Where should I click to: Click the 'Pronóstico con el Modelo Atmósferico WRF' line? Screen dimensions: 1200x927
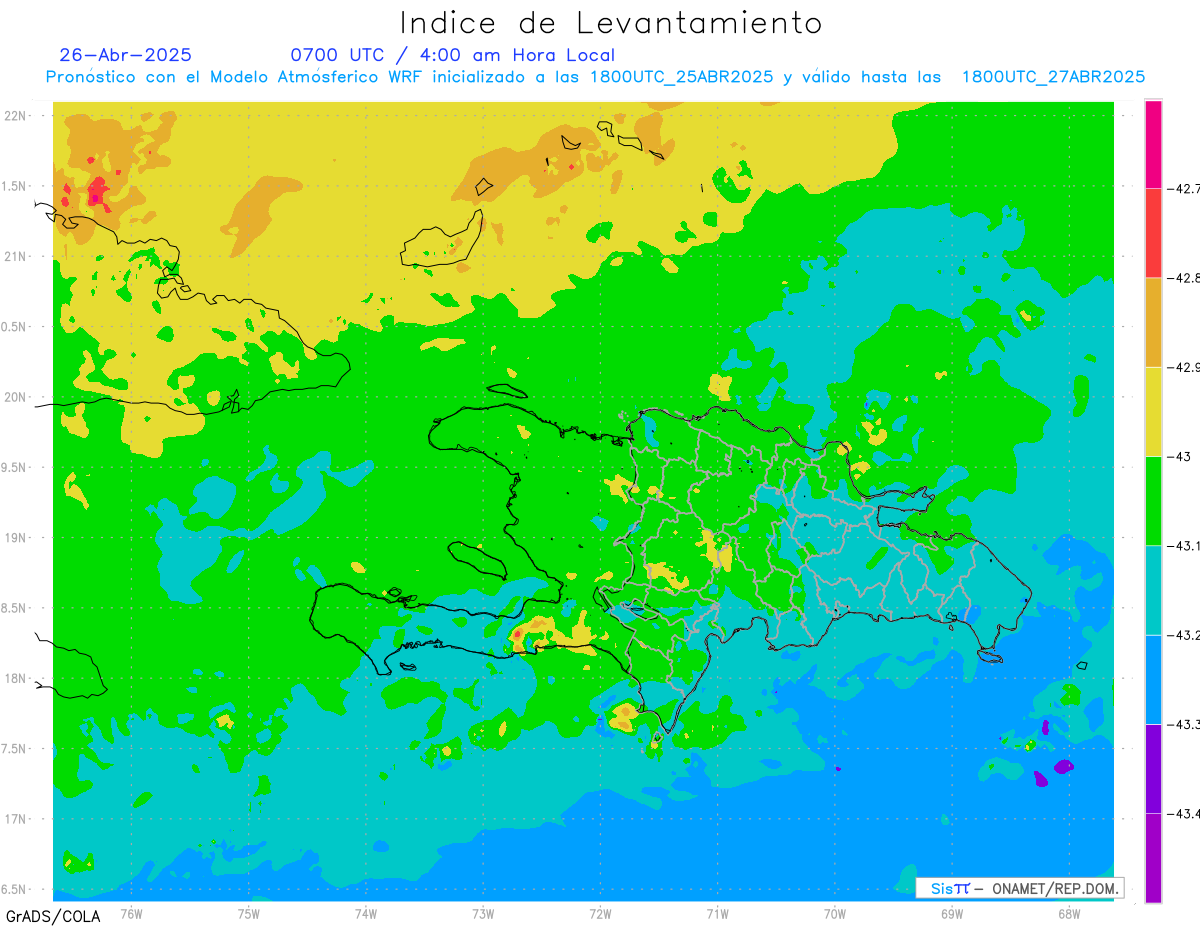595,77
